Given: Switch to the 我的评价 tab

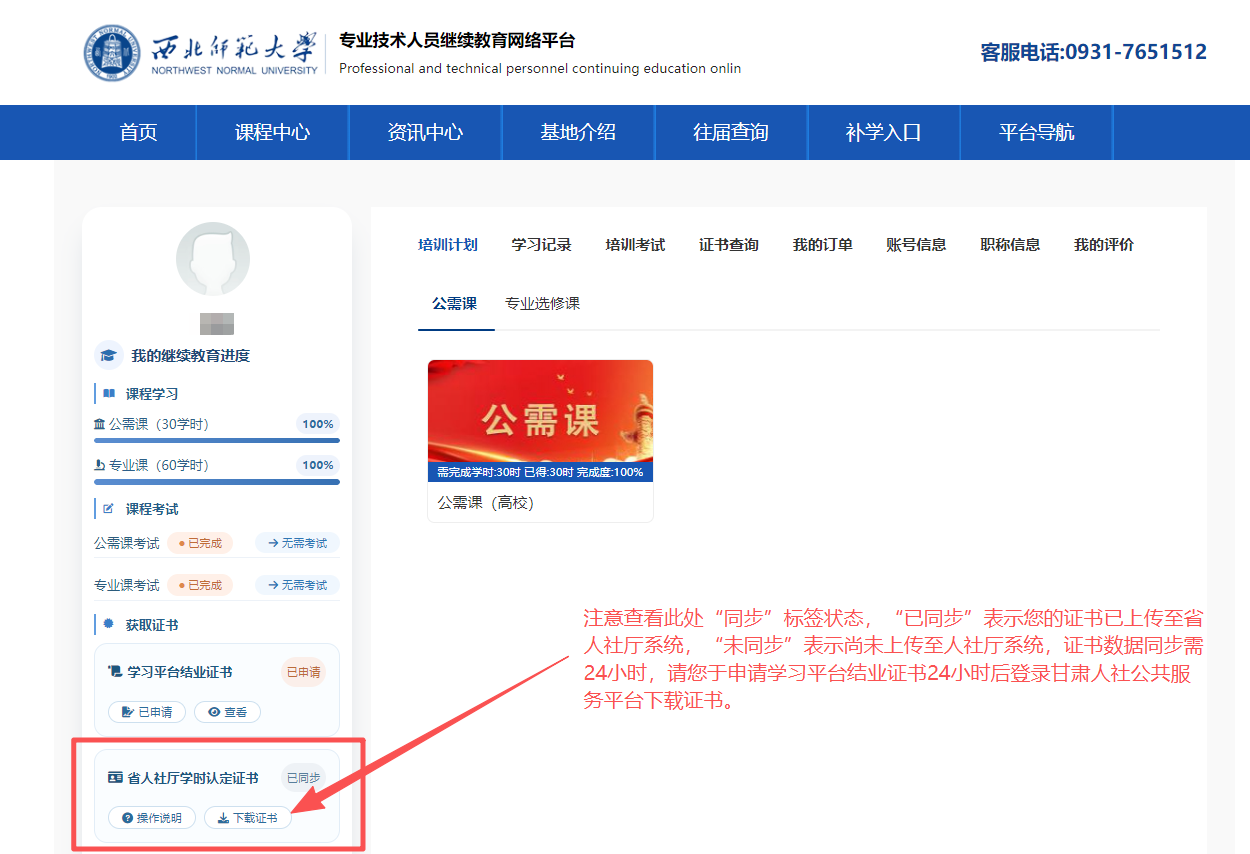Looking at the screenshot, I should click(x=1104, y=245).
